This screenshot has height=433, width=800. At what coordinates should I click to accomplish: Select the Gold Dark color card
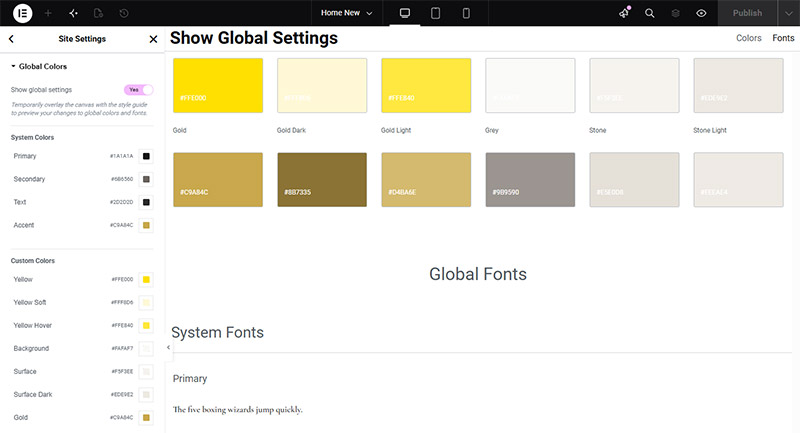pyautogui.click(x=322, y=85)
